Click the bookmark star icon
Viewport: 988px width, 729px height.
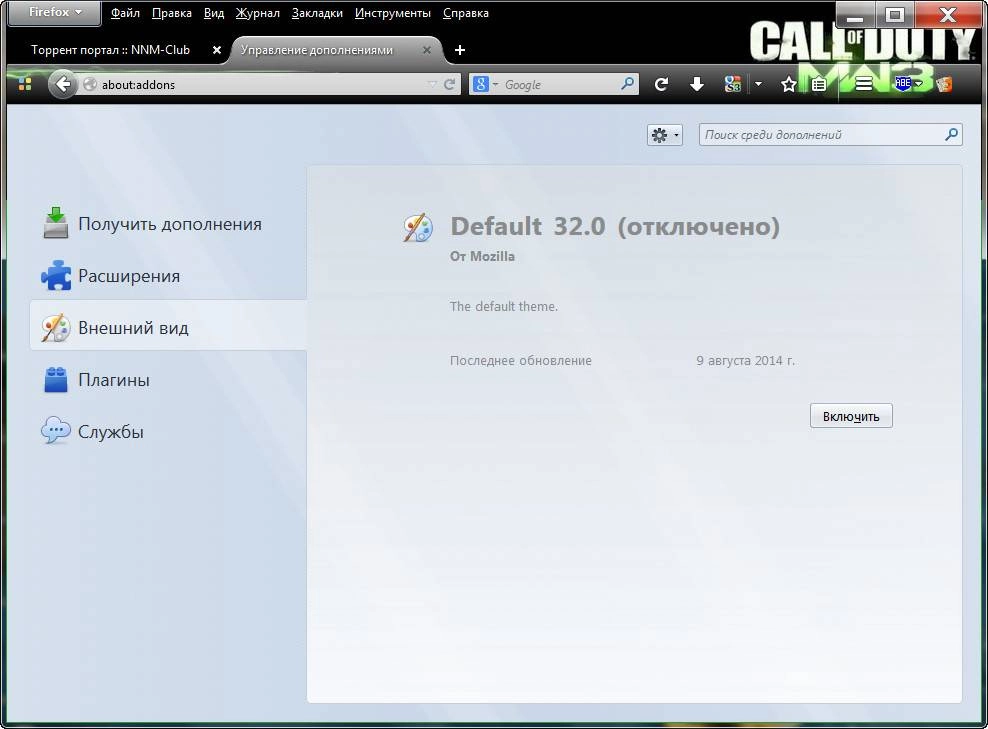(x=788, y=84)
